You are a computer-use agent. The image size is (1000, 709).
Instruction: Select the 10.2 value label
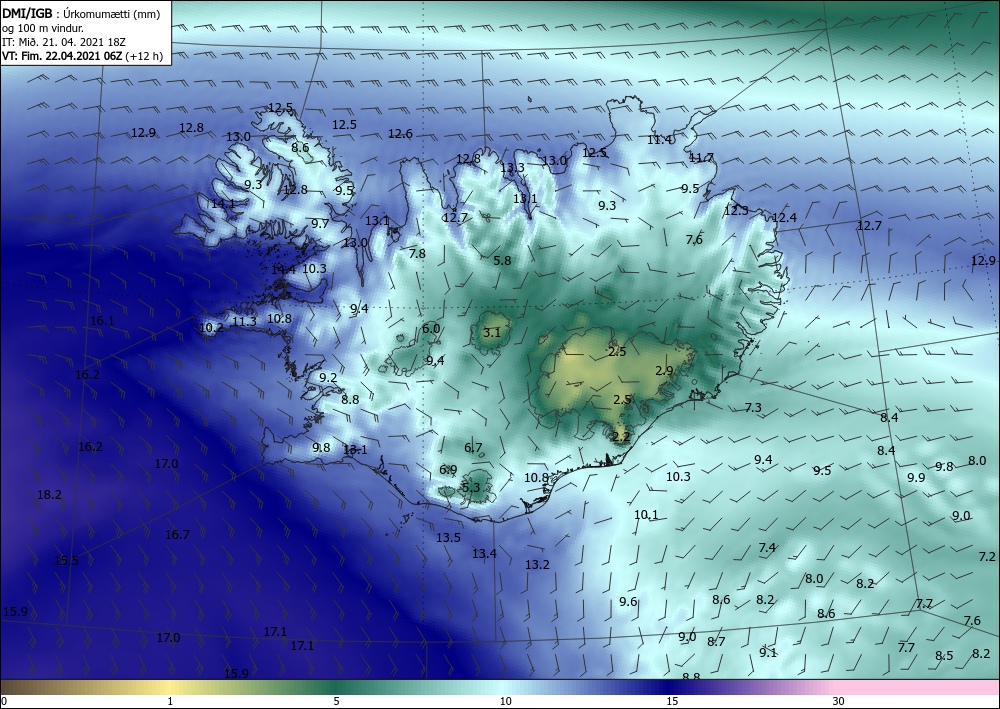click(x=212, y=327)
